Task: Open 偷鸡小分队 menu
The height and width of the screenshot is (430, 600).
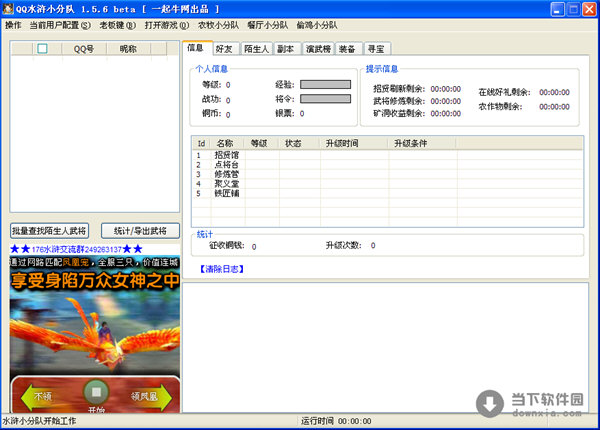Action: [317, 25]
